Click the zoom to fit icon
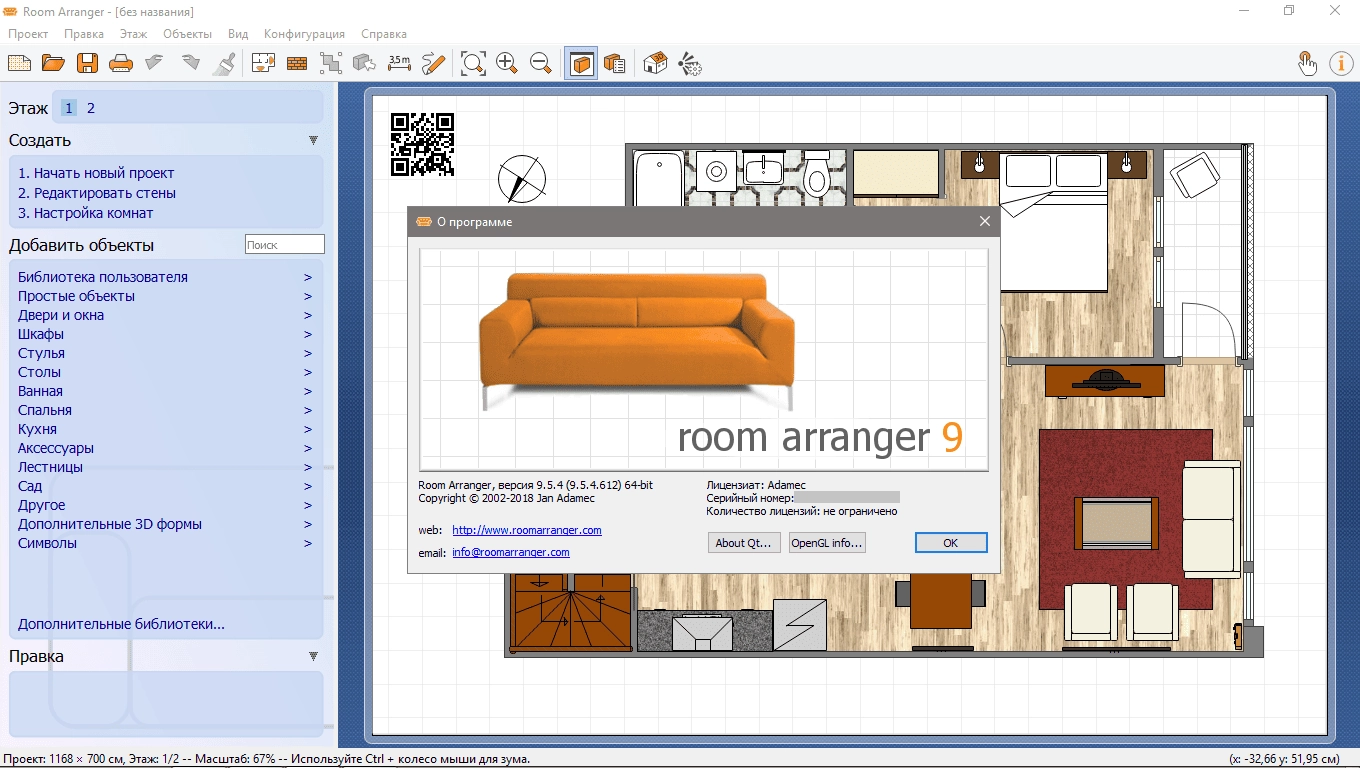 473,63
